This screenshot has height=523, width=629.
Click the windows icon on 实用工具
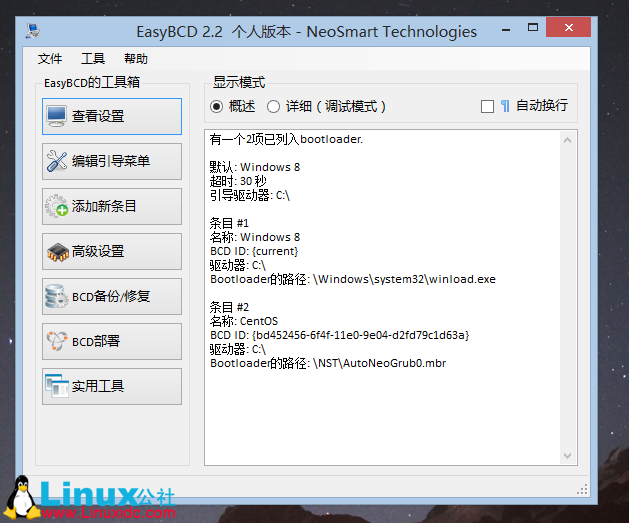[57, 386]
